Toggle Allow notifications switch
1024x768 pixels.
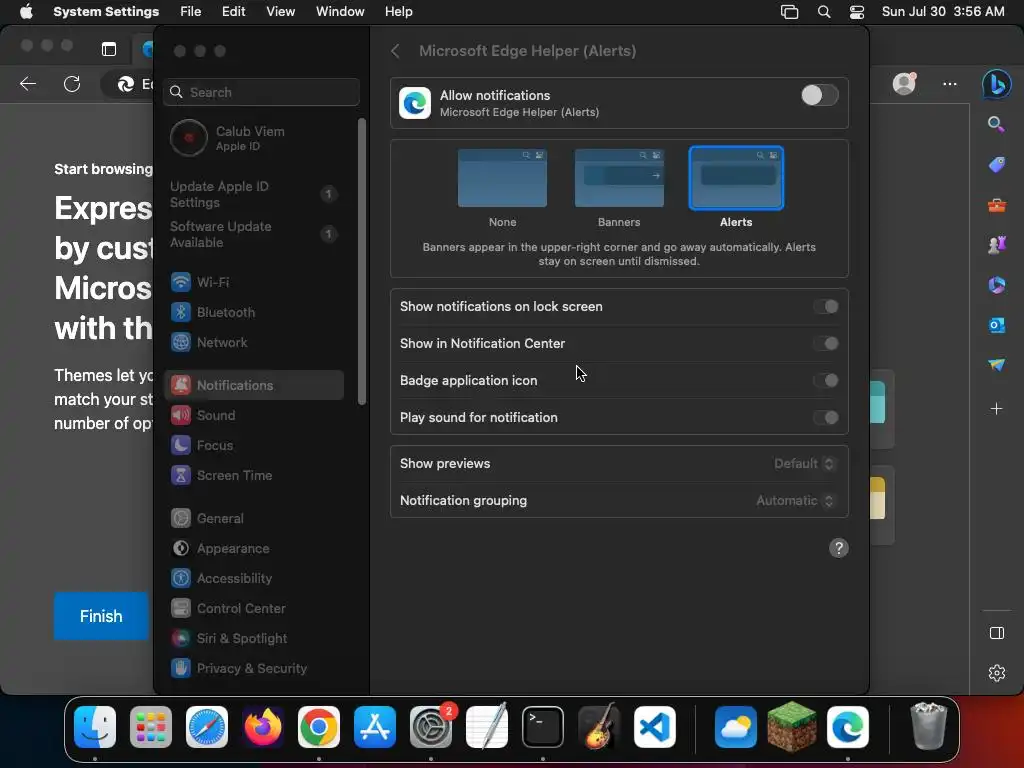click(x=820, y=95)
